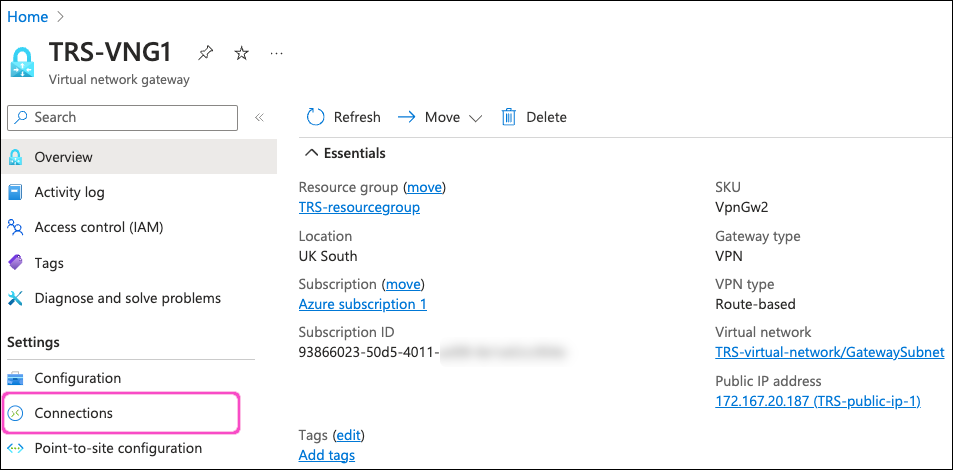This screenshot has height=470, width=953.
Task: Click the Access control (IAM) icon
Action: [x=16, y=227]
